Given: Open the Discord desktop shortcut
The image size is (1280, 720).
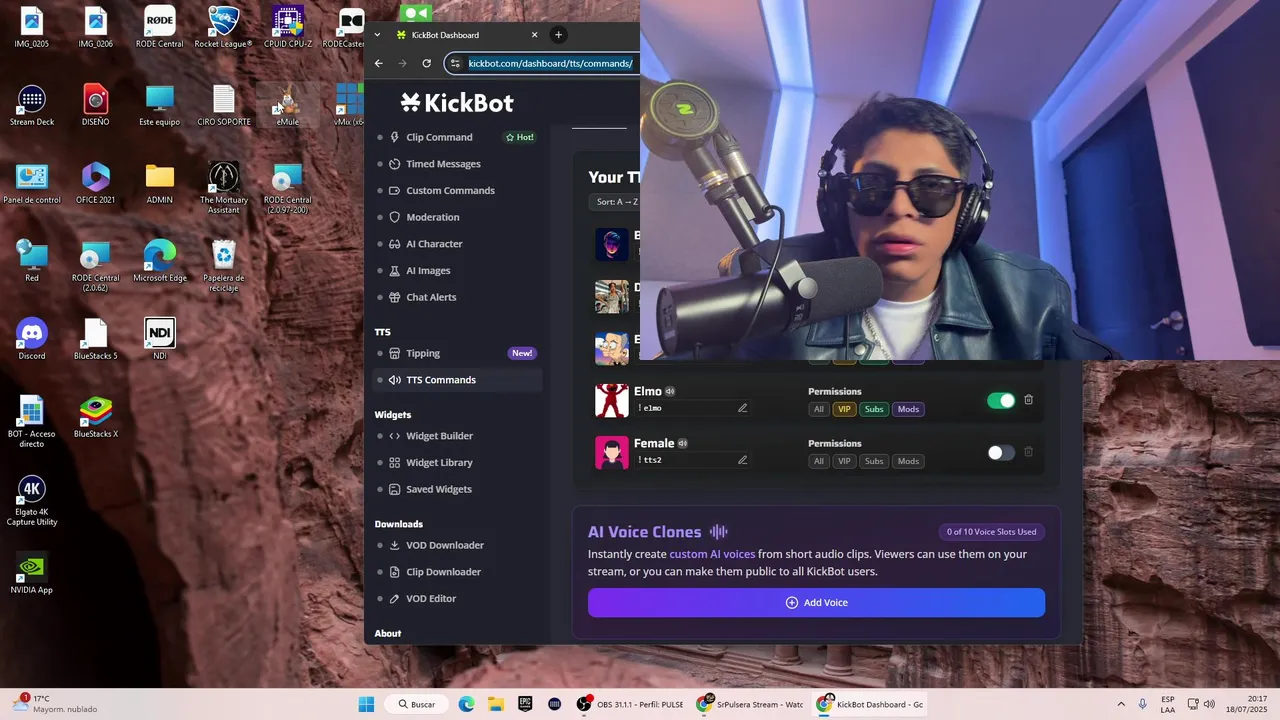Looking at the screenshot, I should coord(32,340).
